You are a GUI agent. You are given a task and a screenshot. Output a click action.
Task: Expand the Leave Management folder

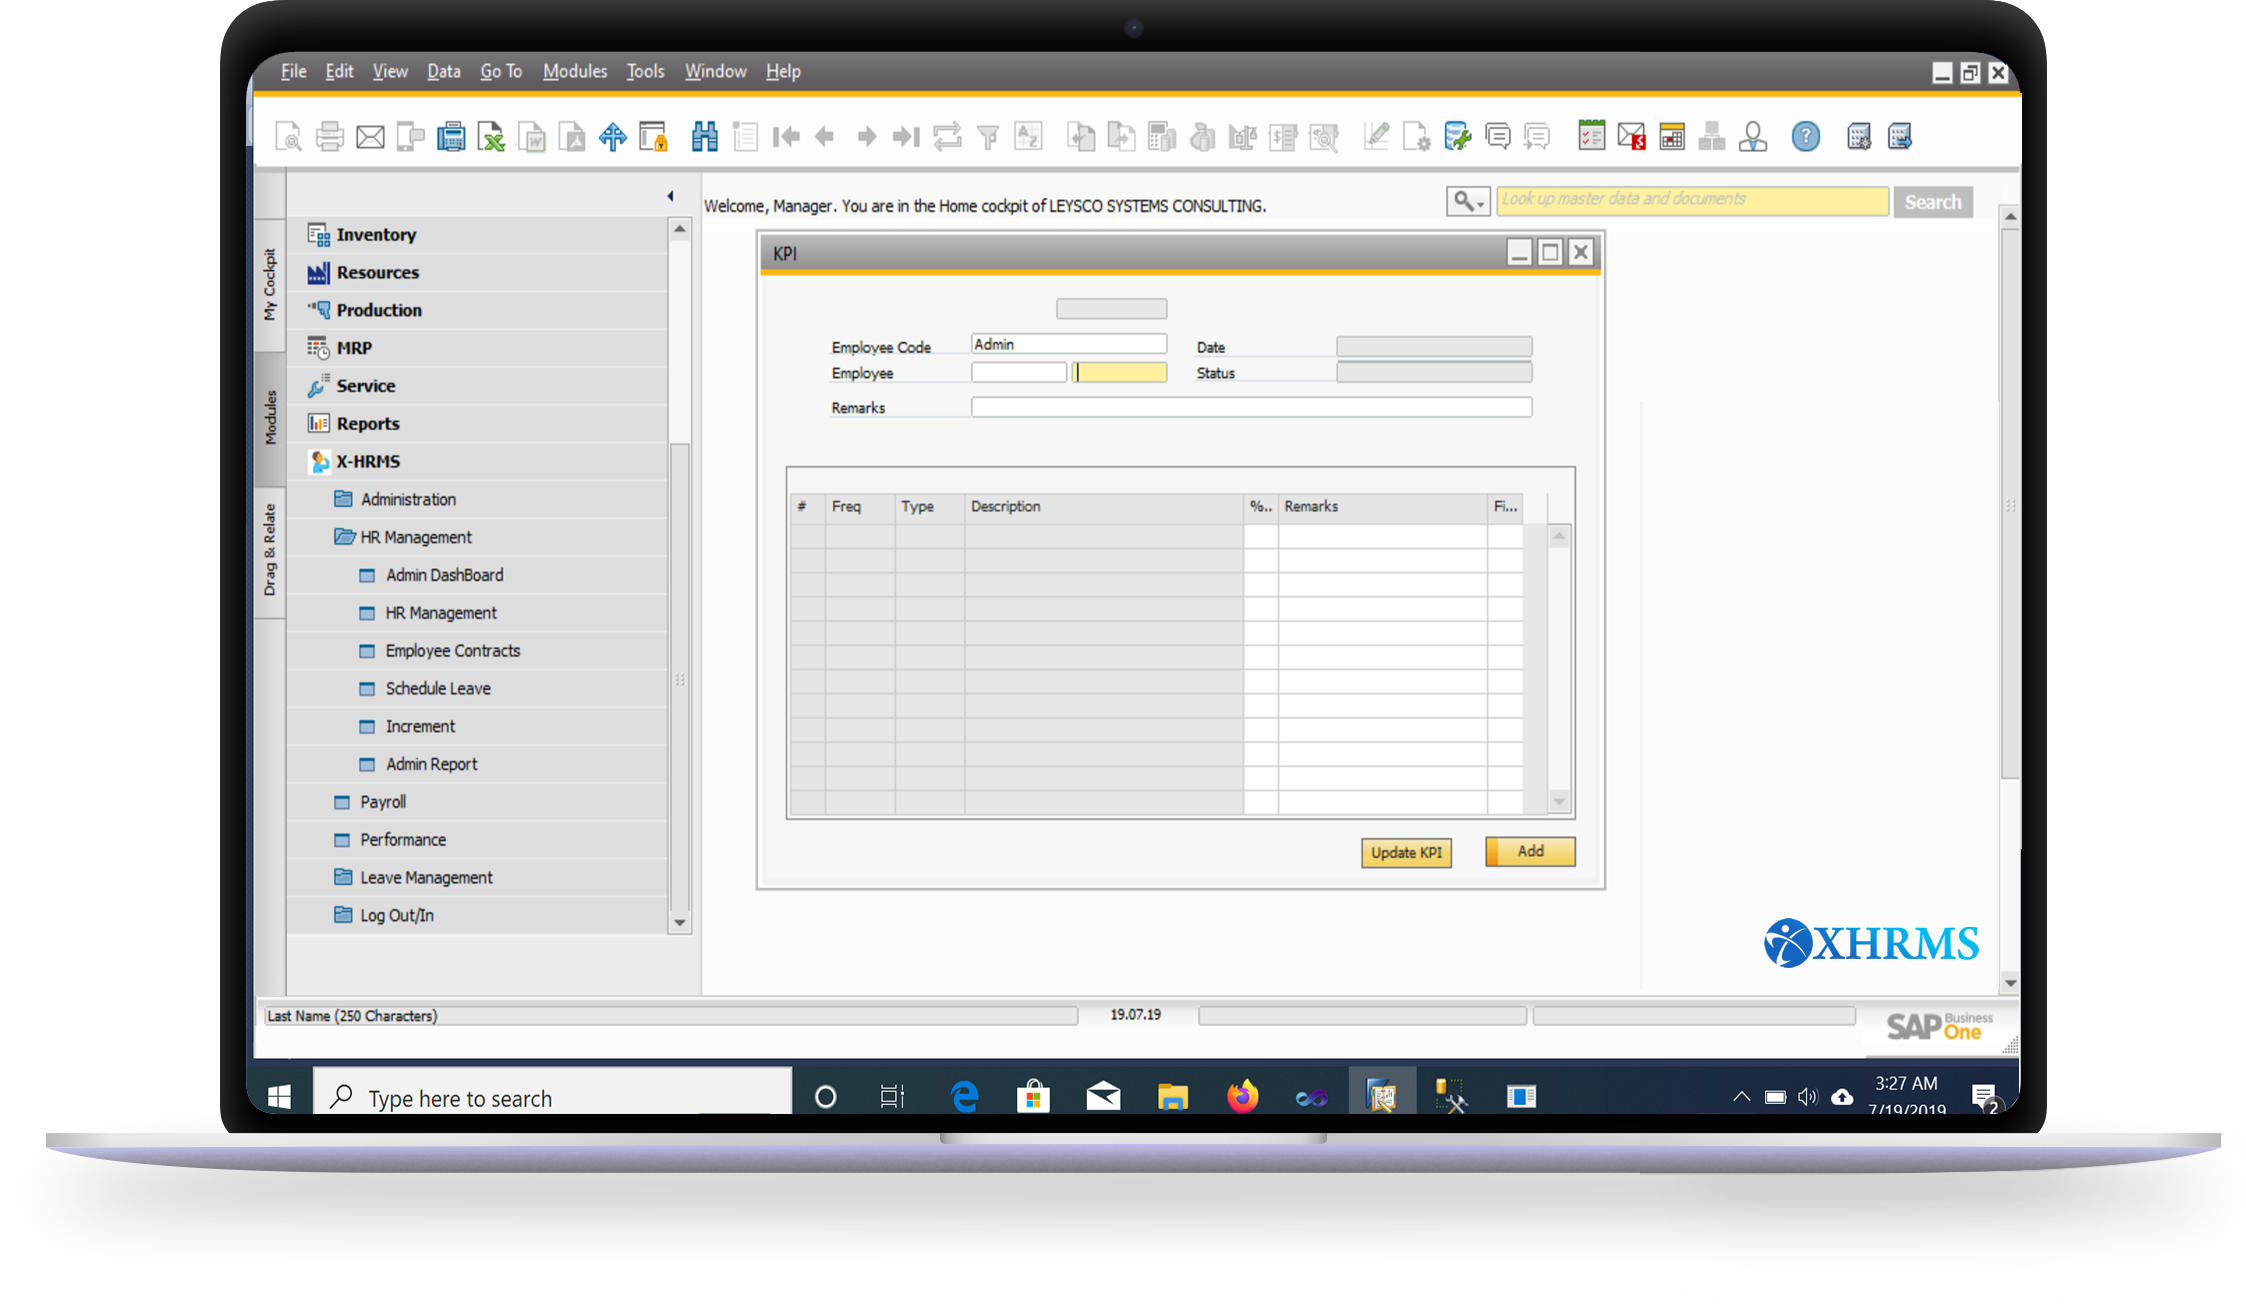pos(425,877)
